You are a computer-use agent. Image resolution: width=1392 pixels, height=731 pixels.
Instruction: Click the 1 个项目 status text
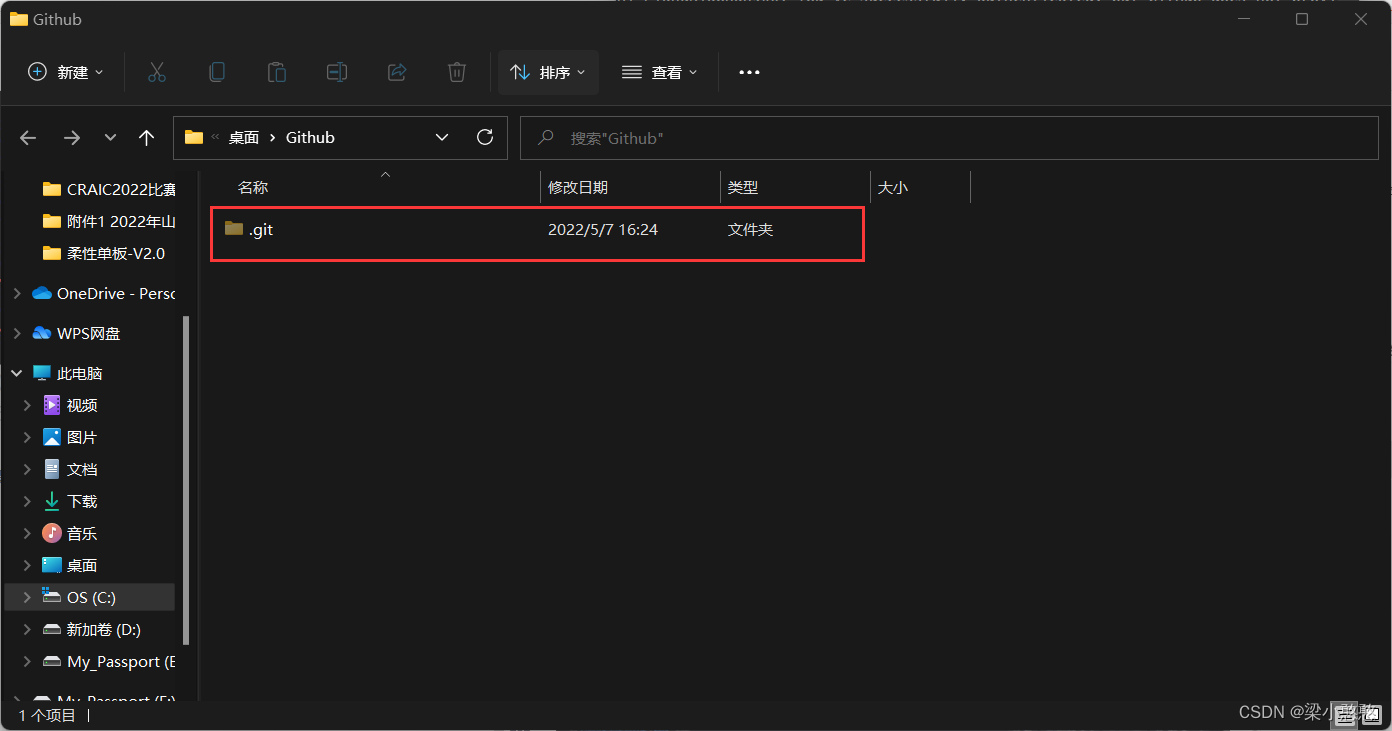pyautogui.click(x=47, y=715)
